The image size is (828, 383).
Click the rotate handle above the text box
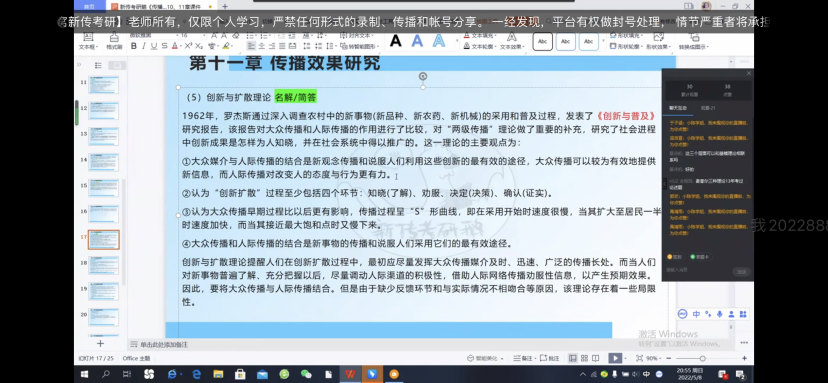[x=422, y=76]
